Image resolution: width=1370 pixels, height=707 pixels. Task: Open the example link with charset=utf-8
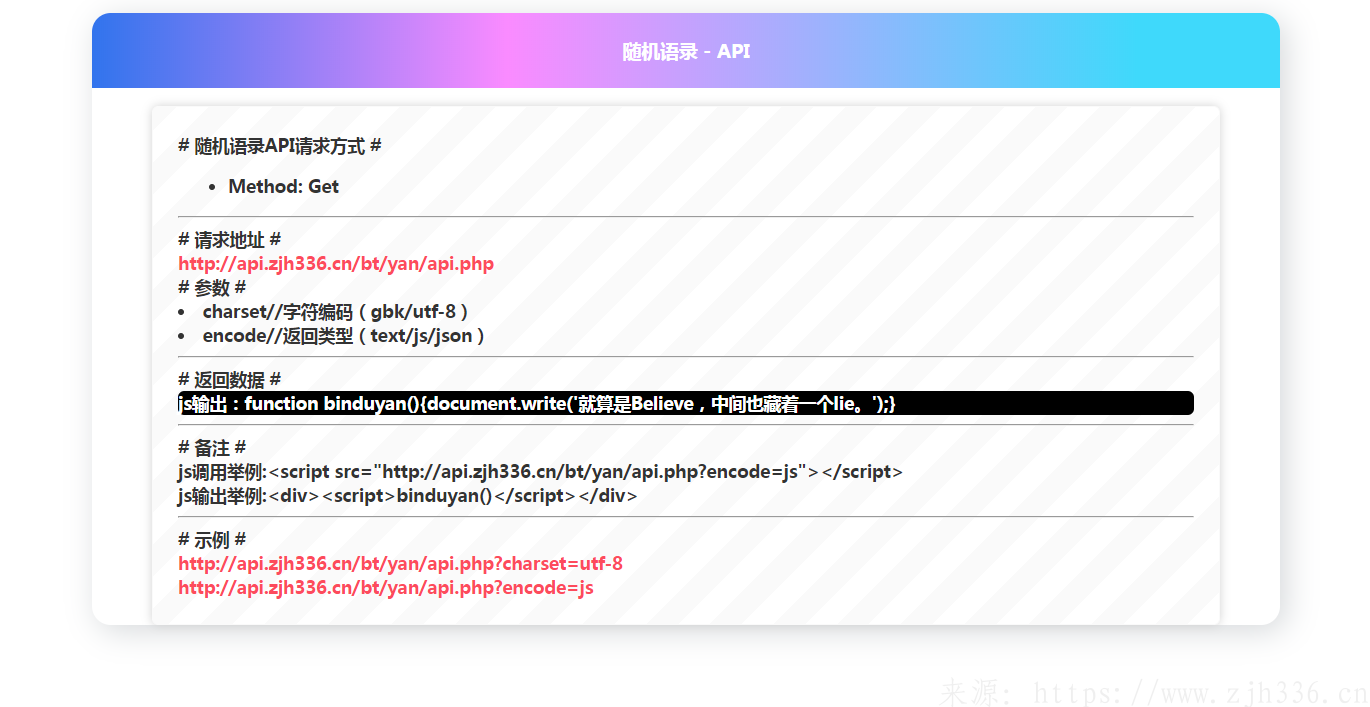tap(400, 564)
